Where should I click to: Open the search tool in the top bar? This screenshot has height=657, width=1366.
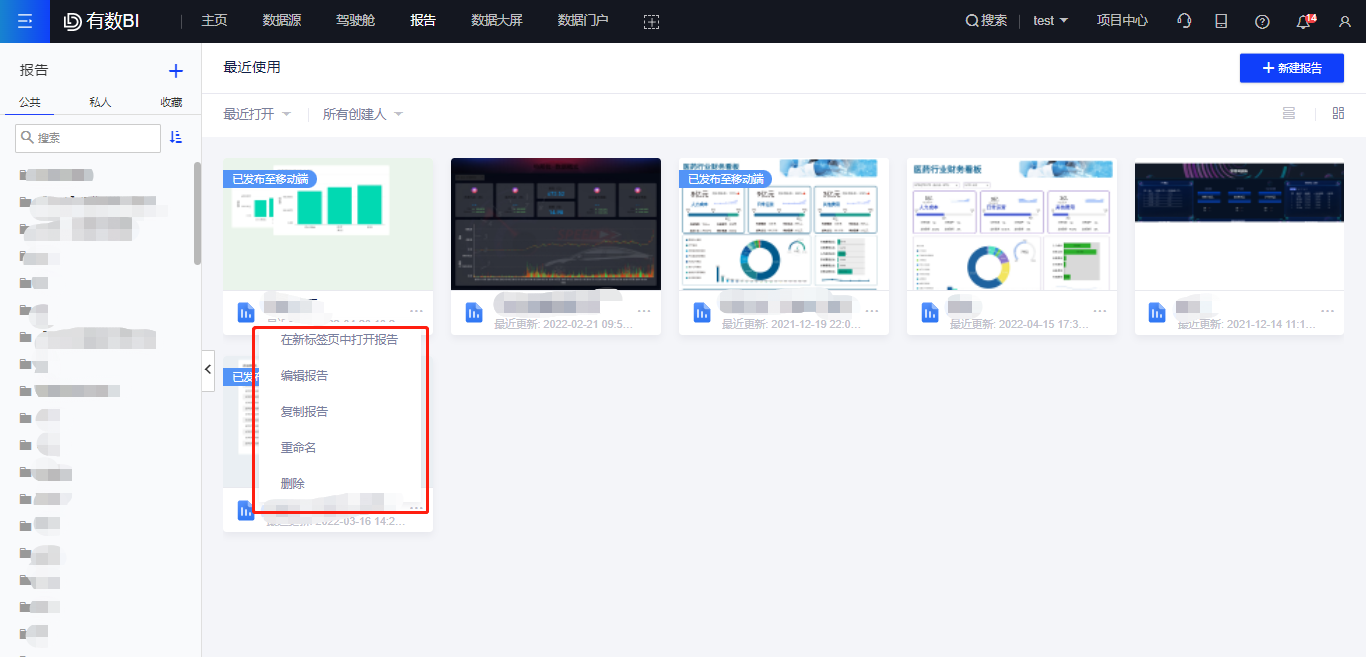(985, 20)
